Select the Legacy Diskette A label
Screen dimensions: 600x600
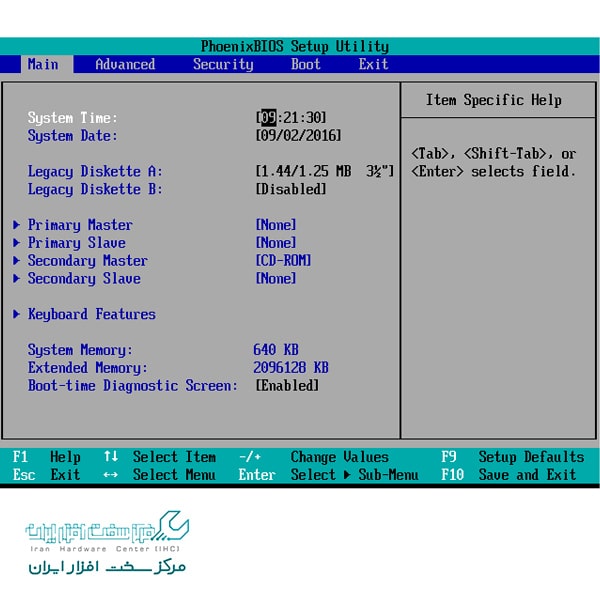point(95,171)
